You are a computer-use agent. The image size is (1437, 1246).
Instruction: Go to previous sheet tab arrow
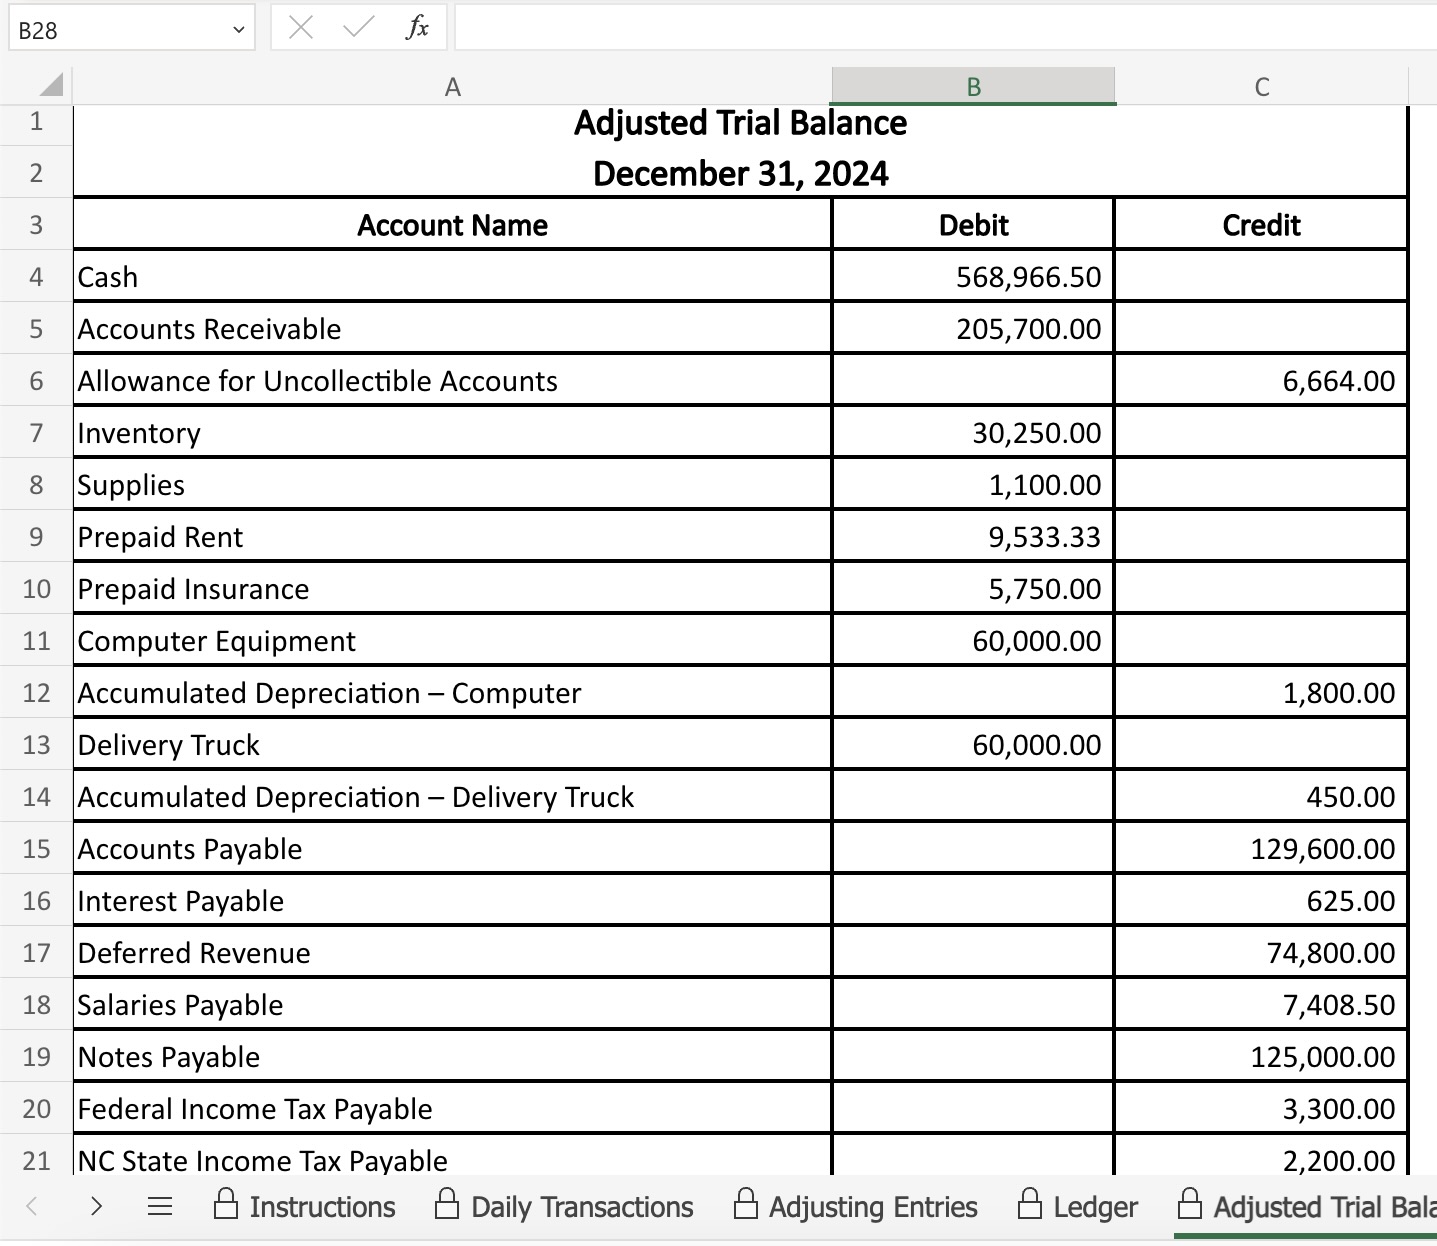coord(32,1206)
